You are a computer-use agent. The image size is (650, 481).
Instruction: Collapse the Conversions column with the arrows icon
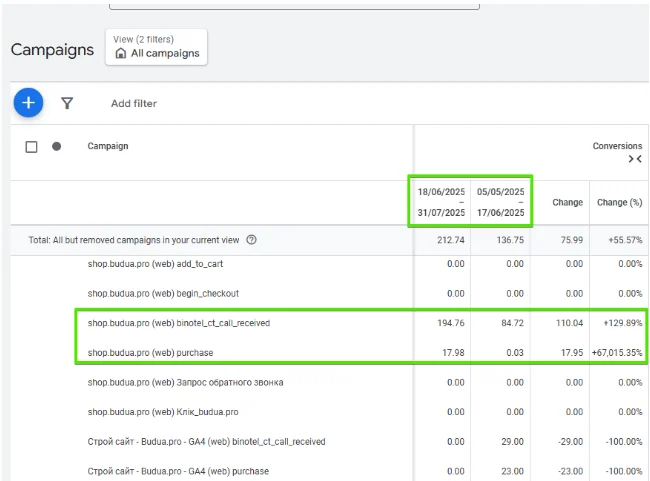point(635,159)
